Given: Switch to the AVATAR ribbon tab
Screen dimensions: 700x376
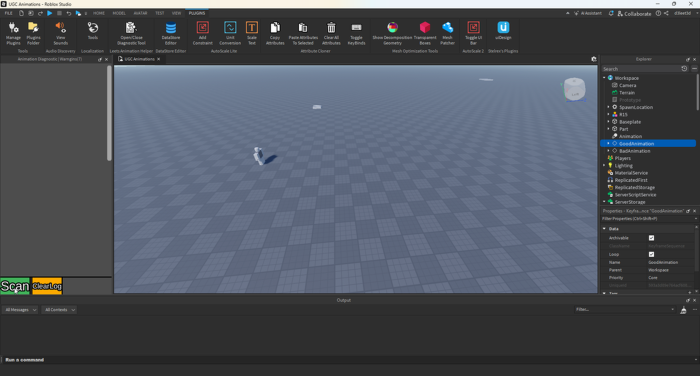Looking at the screenshot, I should [x=140, y=13].
